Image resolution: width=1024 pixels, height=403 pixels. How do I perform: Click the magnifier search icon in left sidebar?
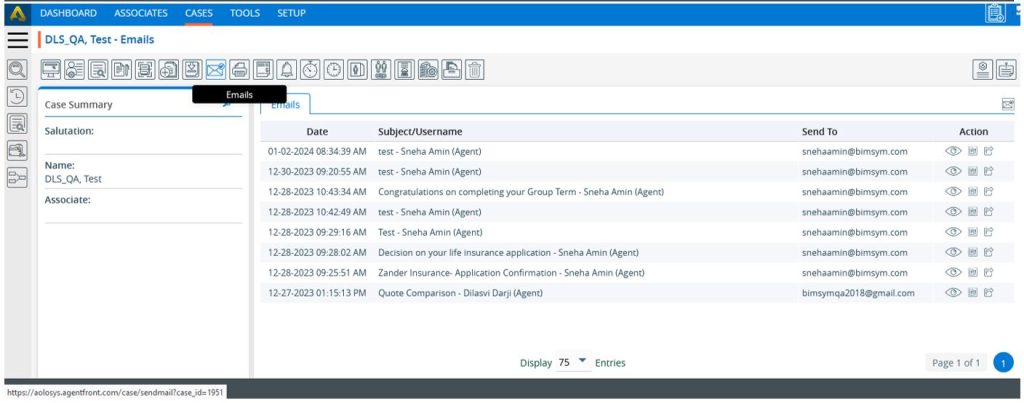[x=17, y=70]
